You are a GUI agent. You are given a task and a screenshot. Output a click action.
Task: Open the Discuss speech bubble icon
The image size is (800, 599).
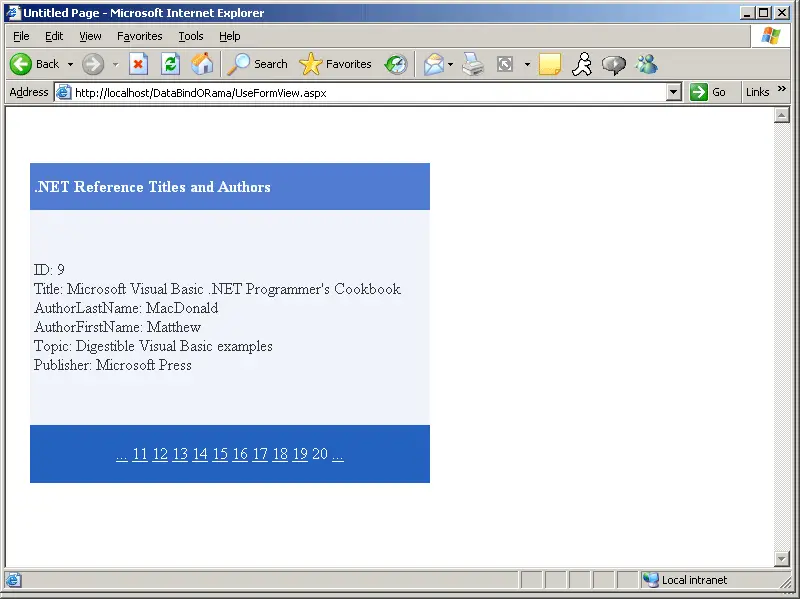pyautogui.click(x=614, y=65)
